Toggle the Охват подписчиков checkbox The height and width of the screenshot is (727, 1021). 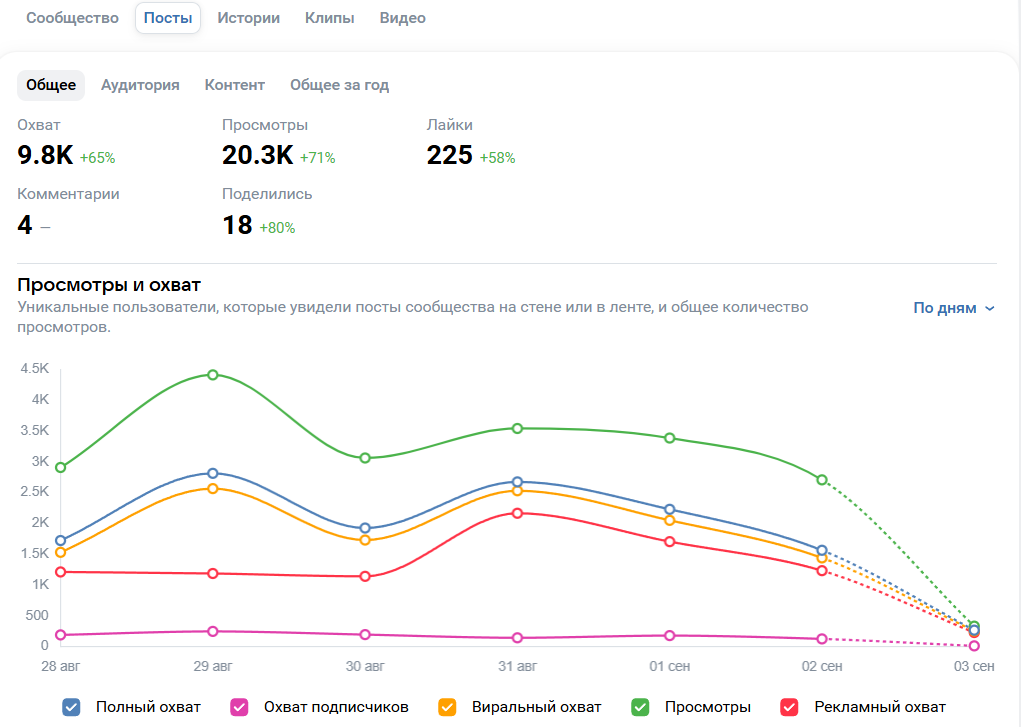(x=239, y=707)
